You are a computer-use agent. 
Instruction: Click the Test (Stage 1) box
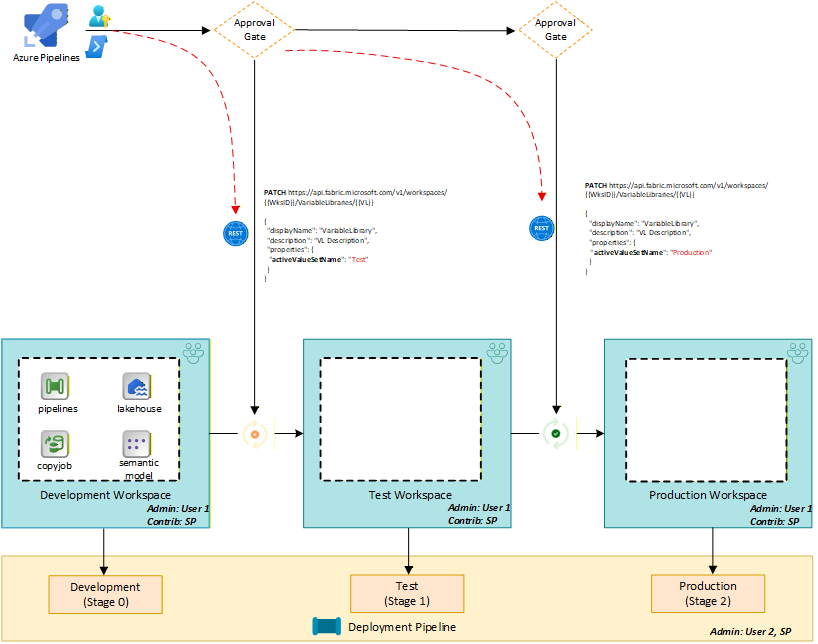coord(407,594)
